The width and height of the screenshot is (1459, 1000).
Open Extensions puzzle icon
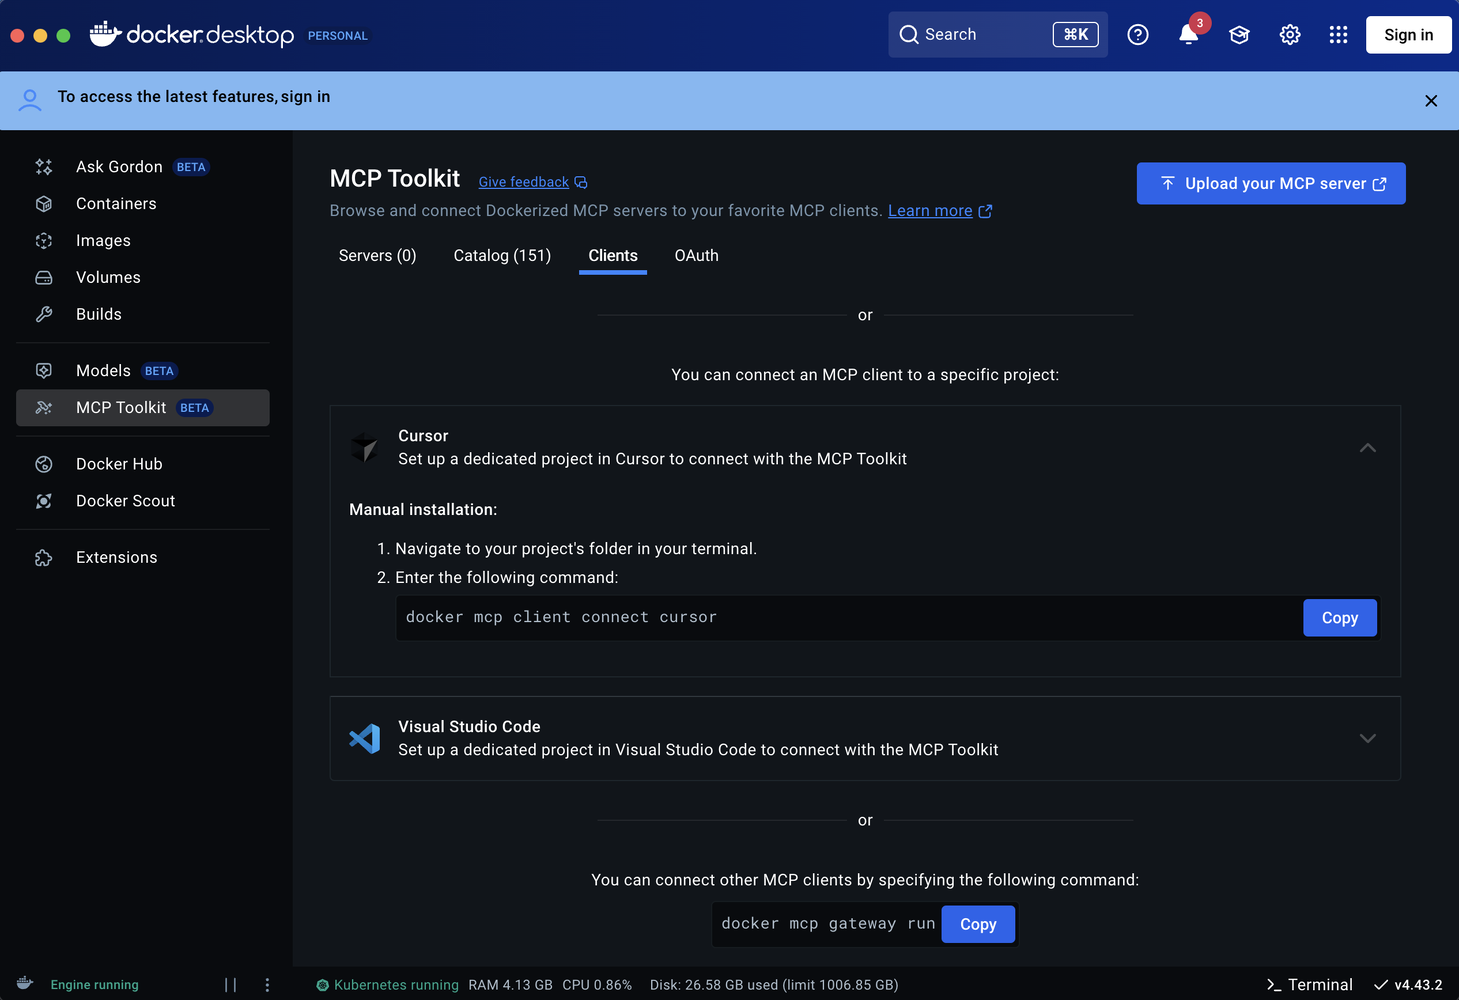click(x=44, y=558)
